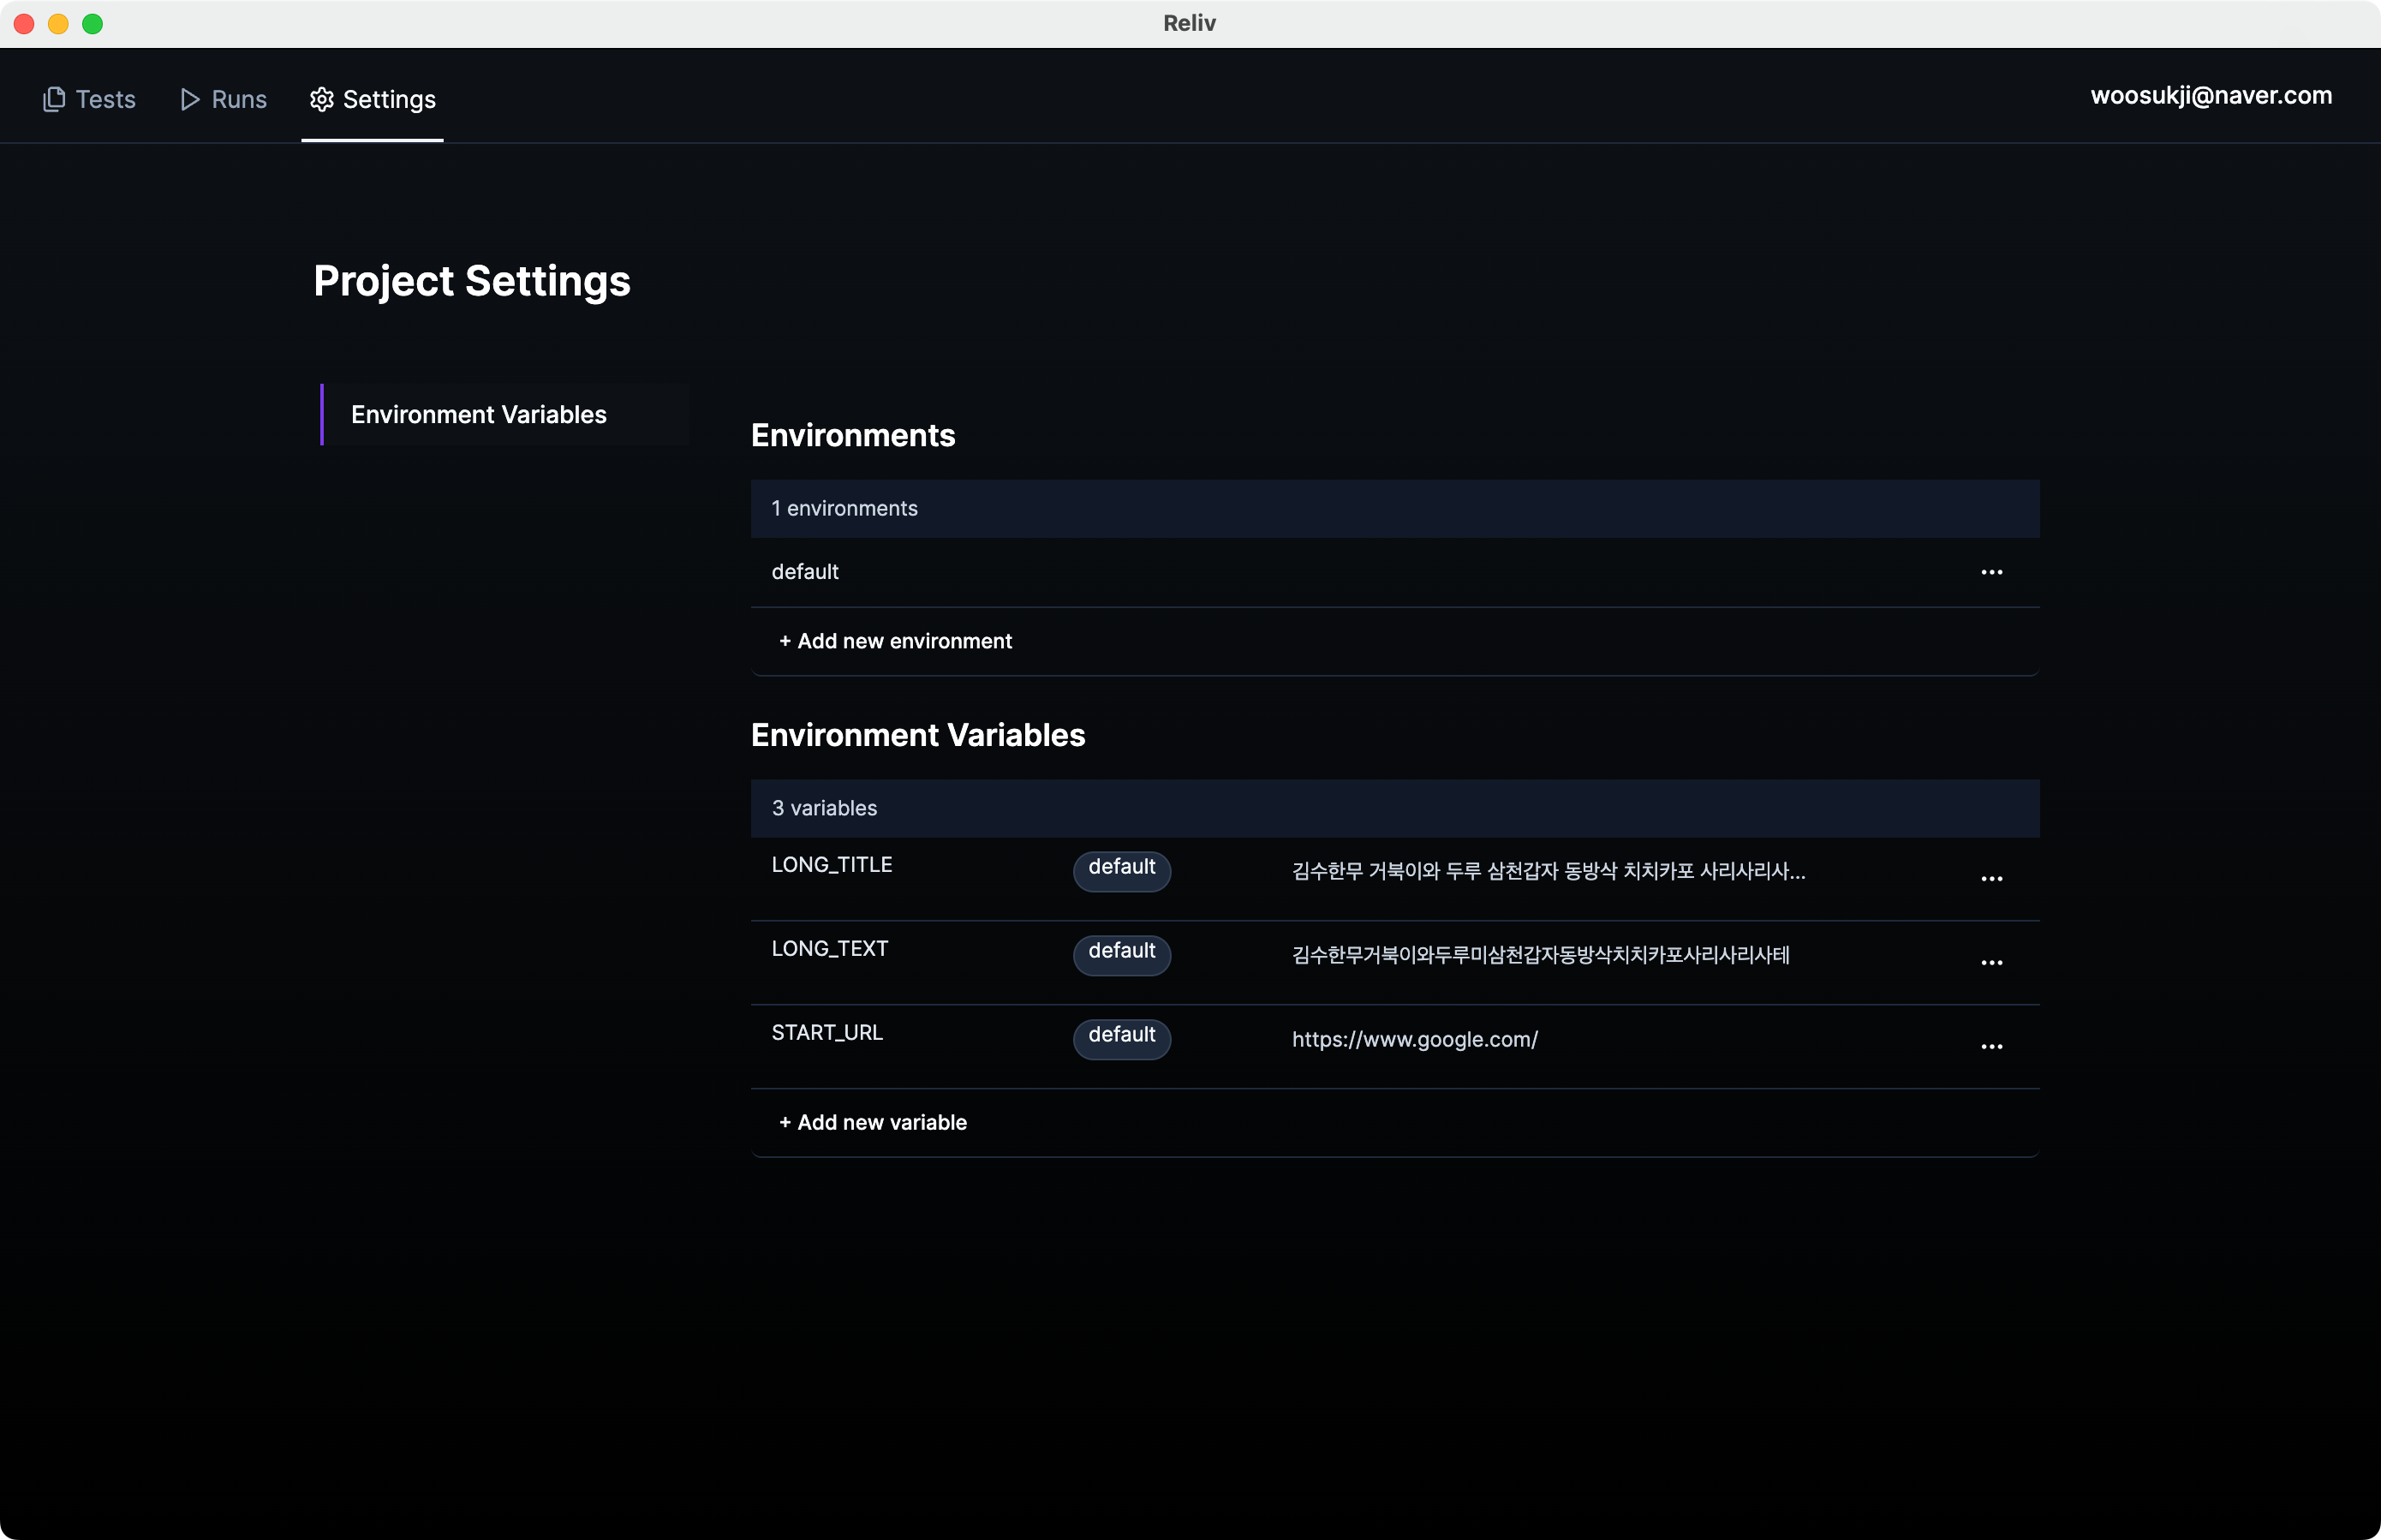Click the Tests tab documents icon
The height and width of the screenshot is (1540, 2381).
click(54, 99)
